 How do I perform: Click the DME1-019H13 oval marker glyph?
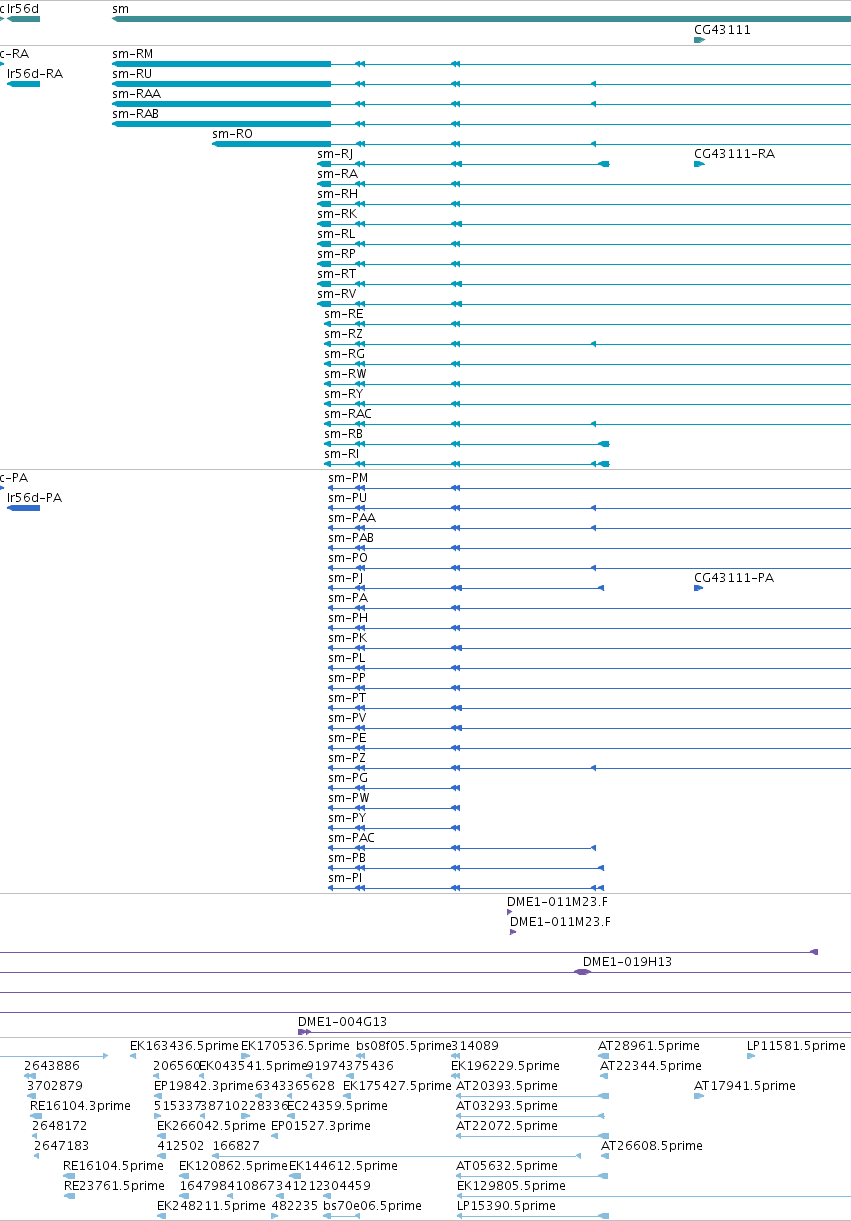point(582,972)
